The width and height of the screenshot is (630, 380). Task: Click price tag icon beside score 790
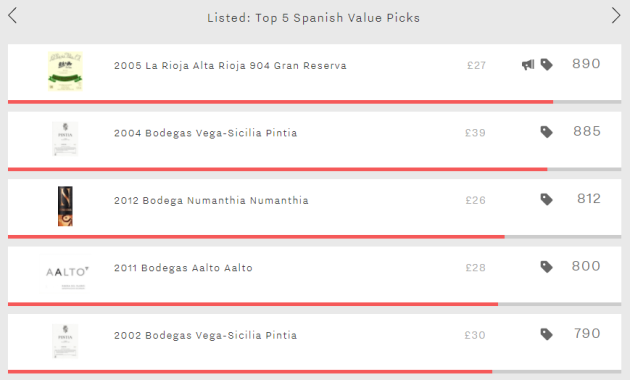(x=546, y=334)
